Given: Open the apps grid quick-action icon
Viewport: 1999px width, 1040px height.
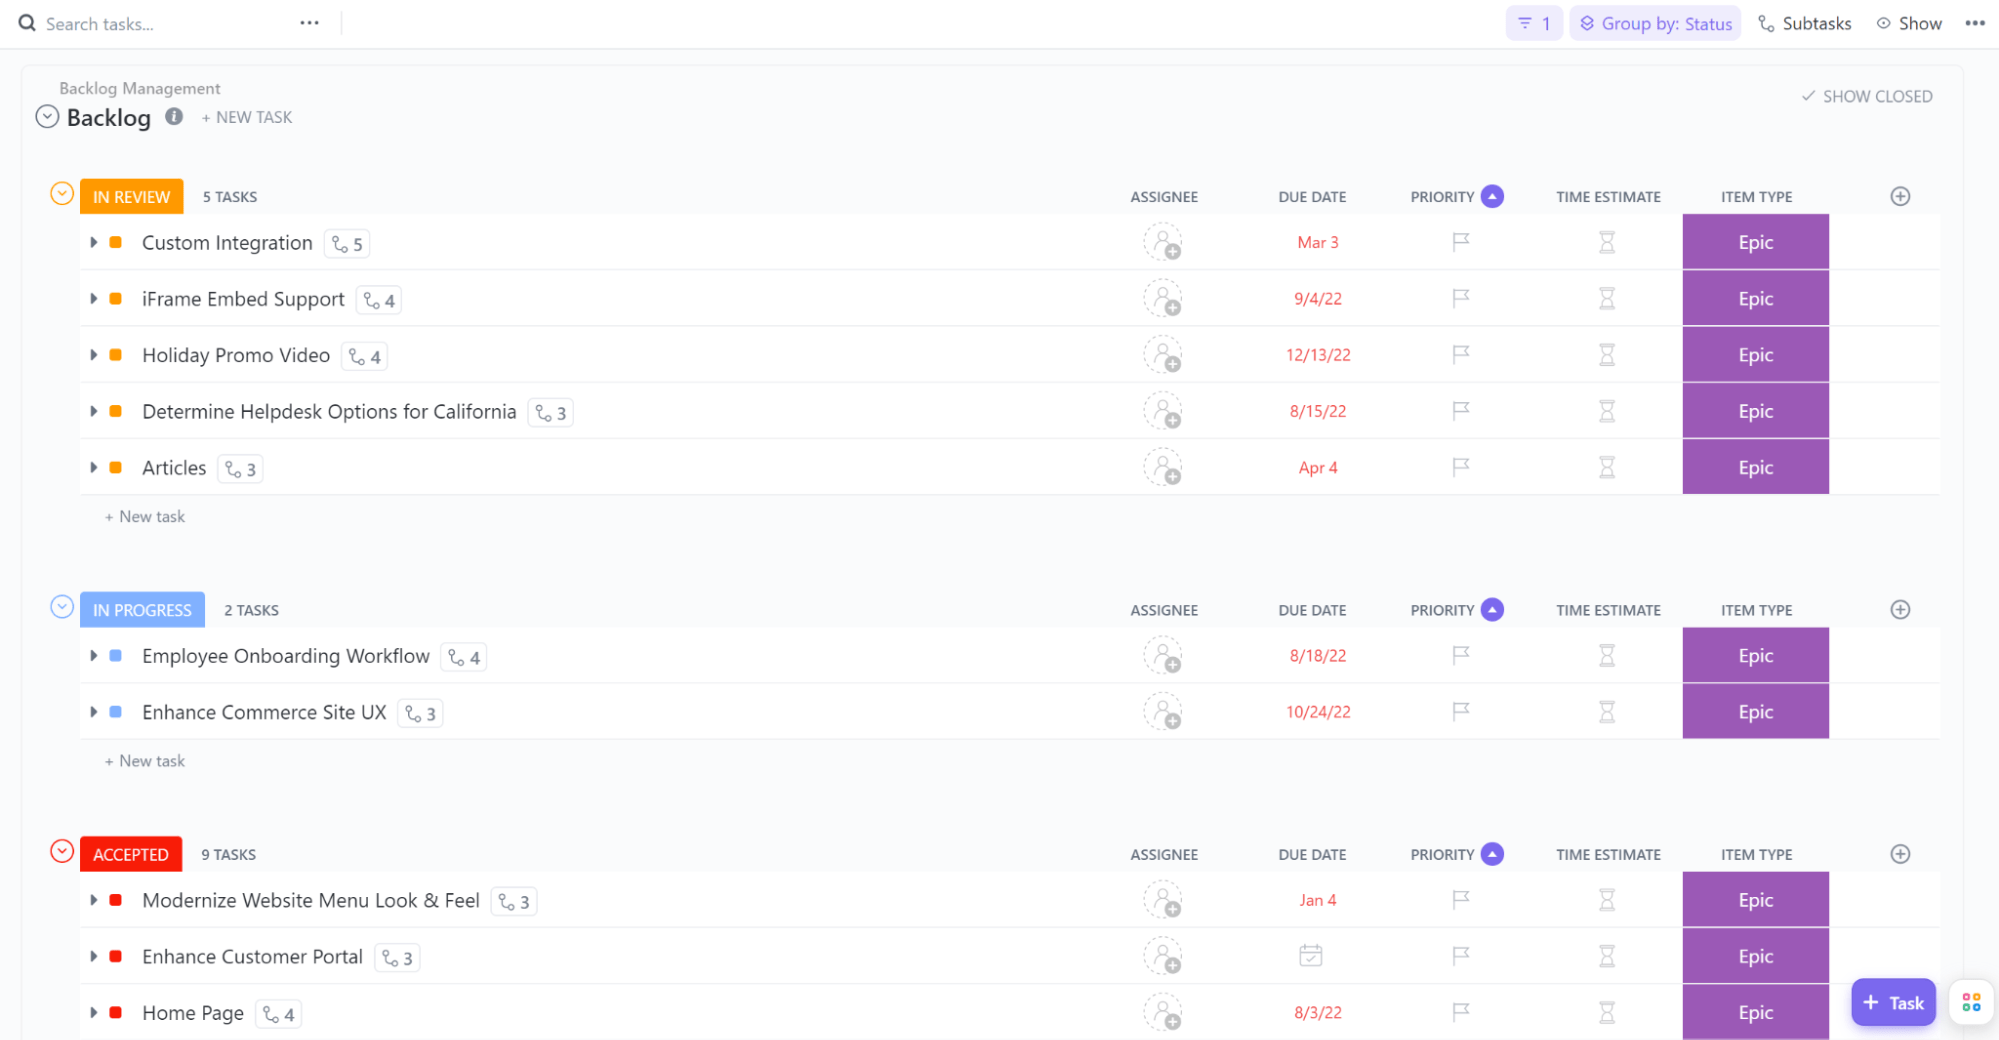Looking at the screenshot, I should pyautogui.click(x=1971, y=1002).
